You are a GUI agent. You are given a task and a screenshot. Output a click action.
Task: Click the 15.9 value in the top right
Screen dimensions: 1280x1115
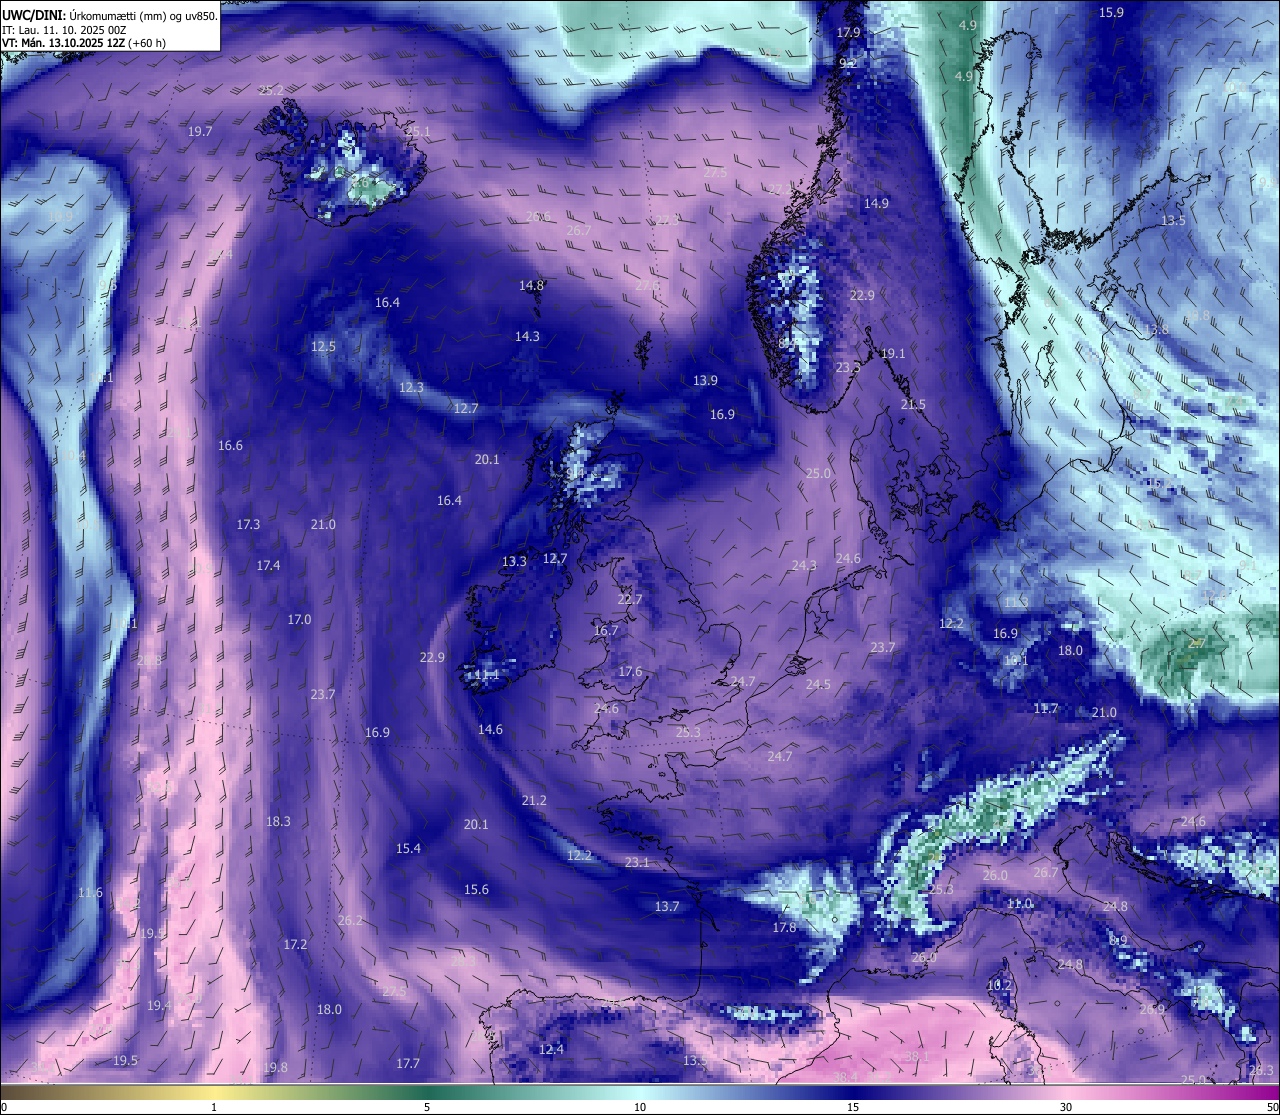(1111, 12)
